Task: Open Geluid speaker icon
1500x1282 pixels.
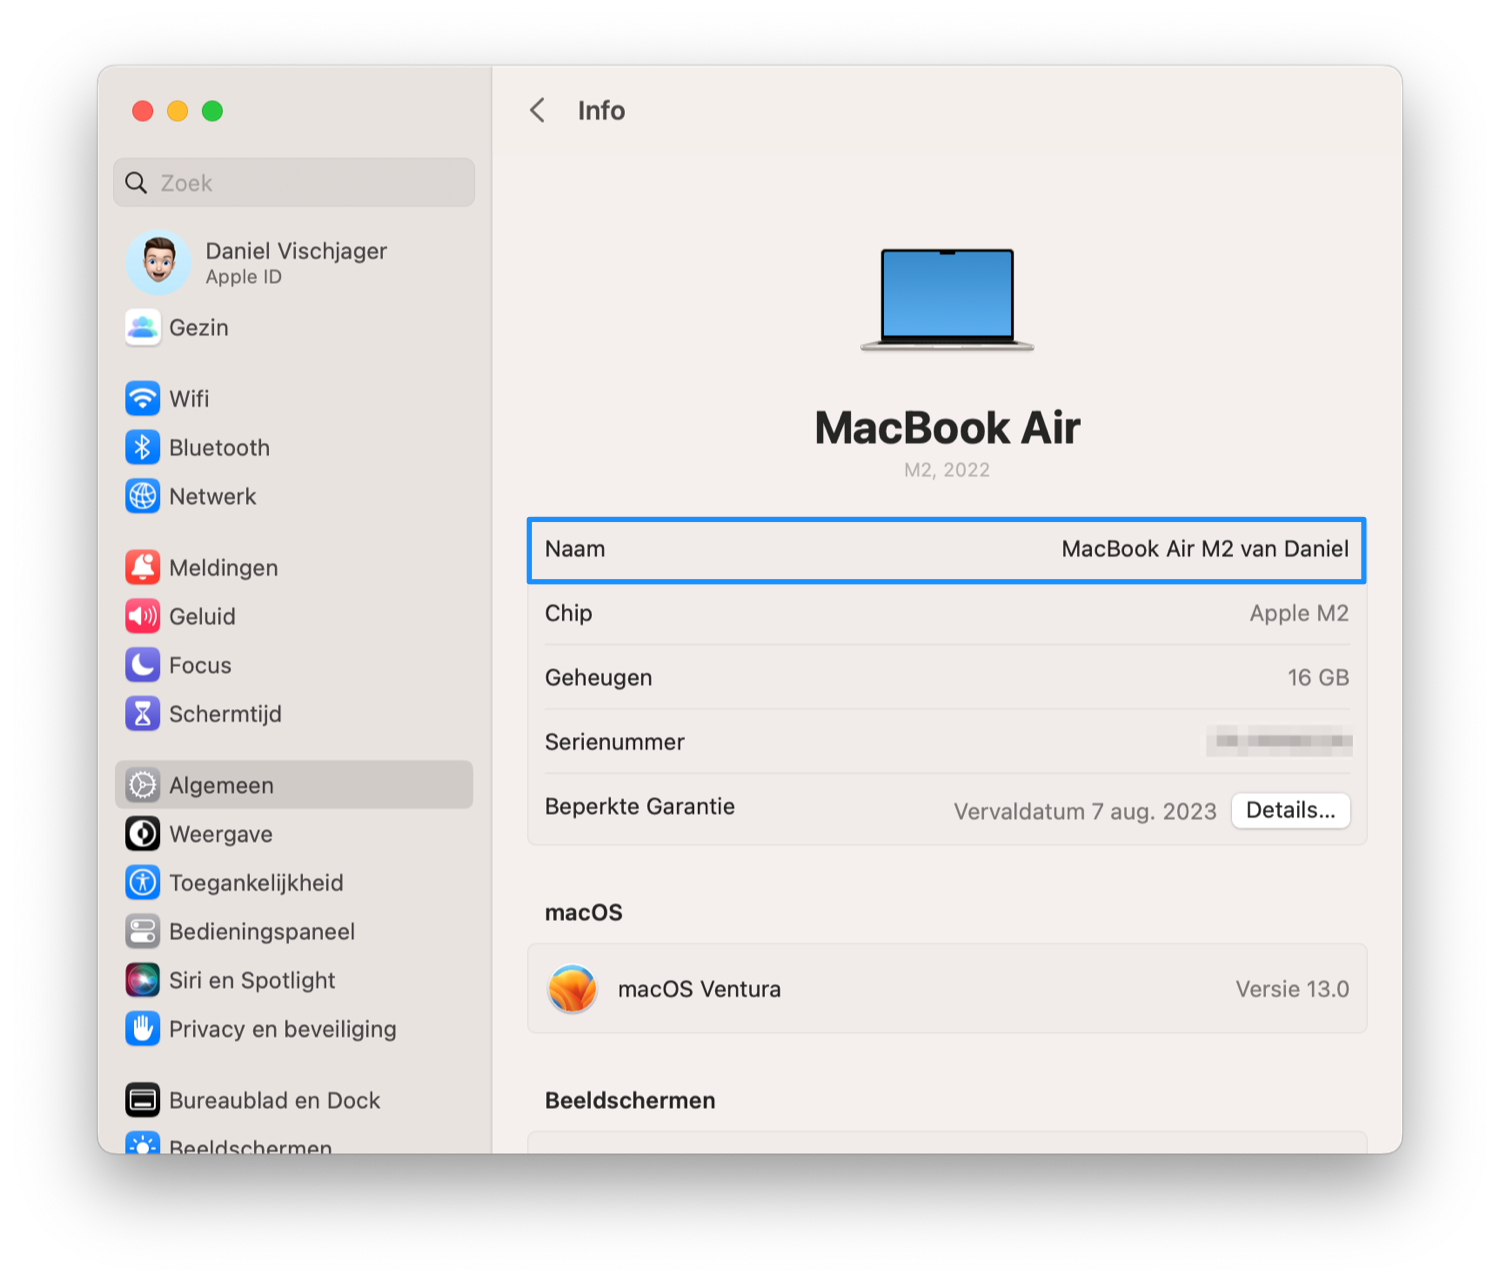Action: tap(143, 616)
